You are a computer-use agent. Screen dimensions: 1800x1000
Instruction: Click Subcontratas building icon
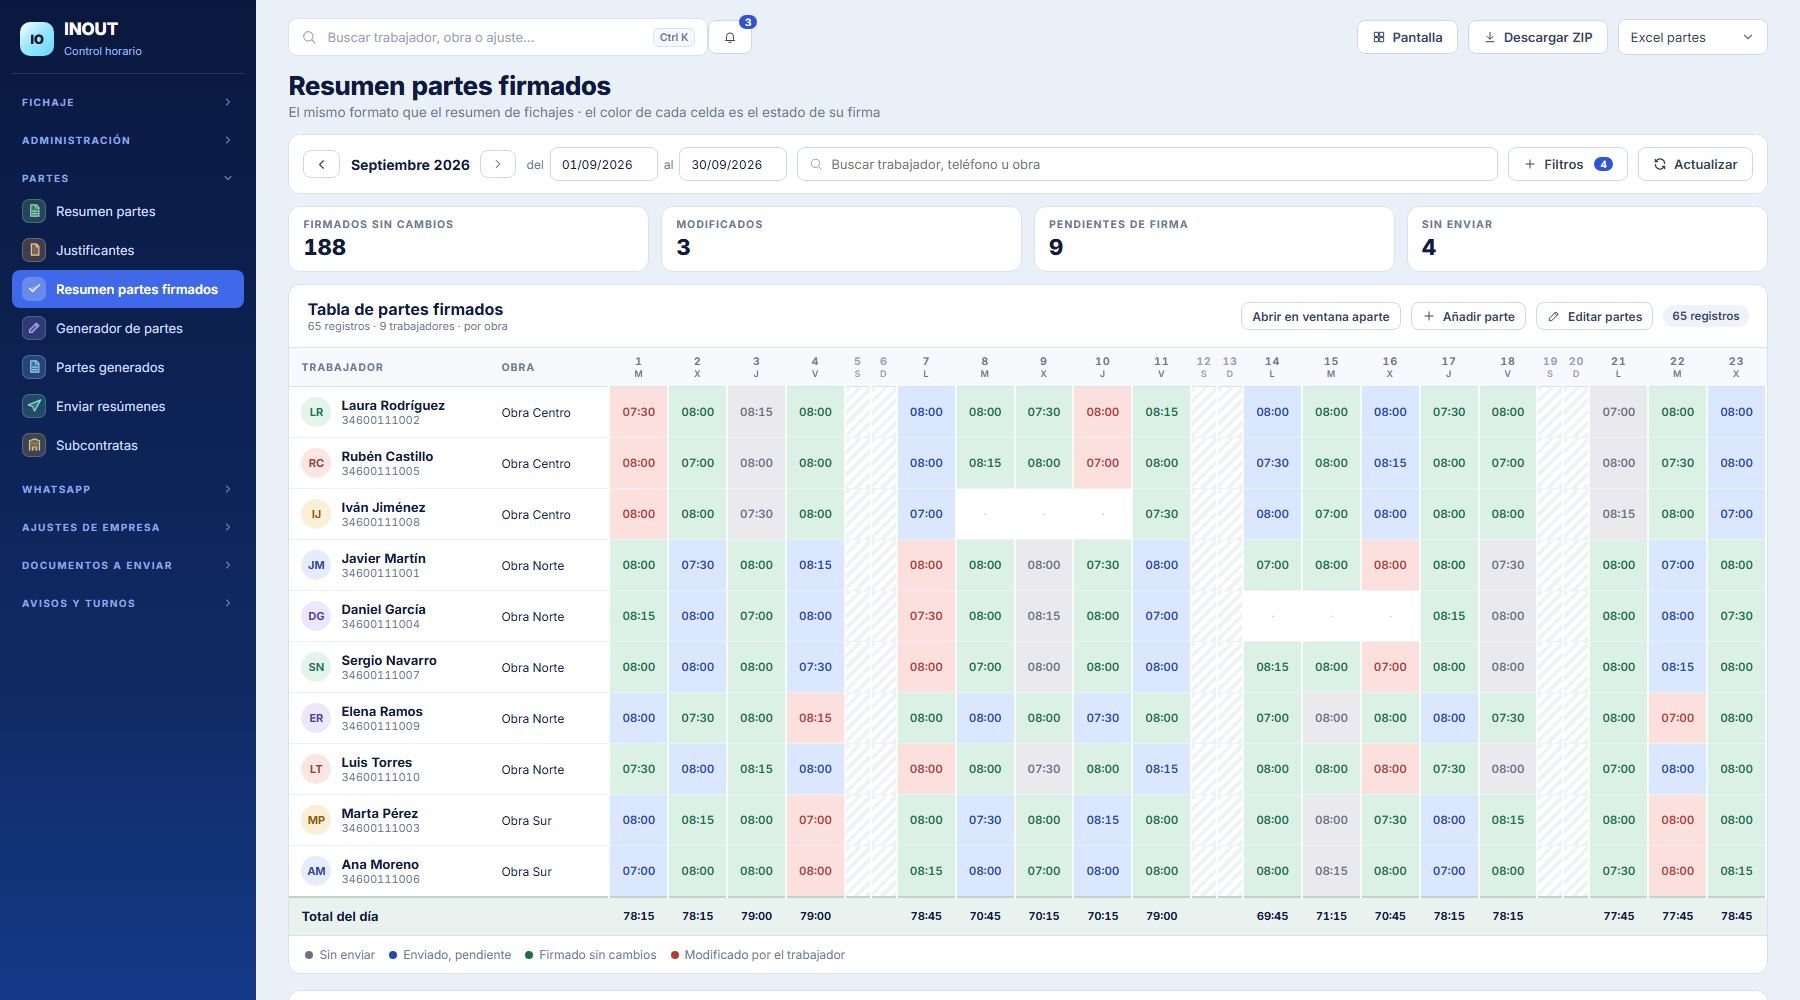click(35, 445)
